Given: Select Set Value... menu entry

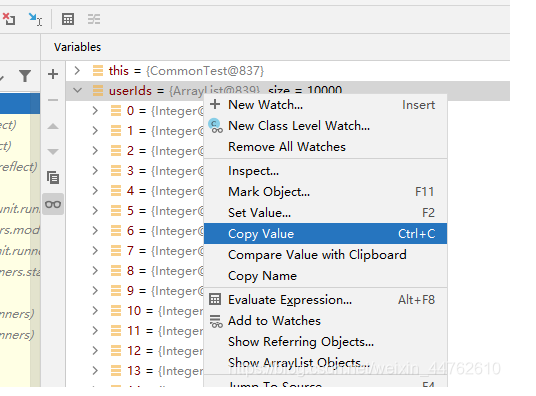Looking at the screenshot, I should [x=325, y=213].
